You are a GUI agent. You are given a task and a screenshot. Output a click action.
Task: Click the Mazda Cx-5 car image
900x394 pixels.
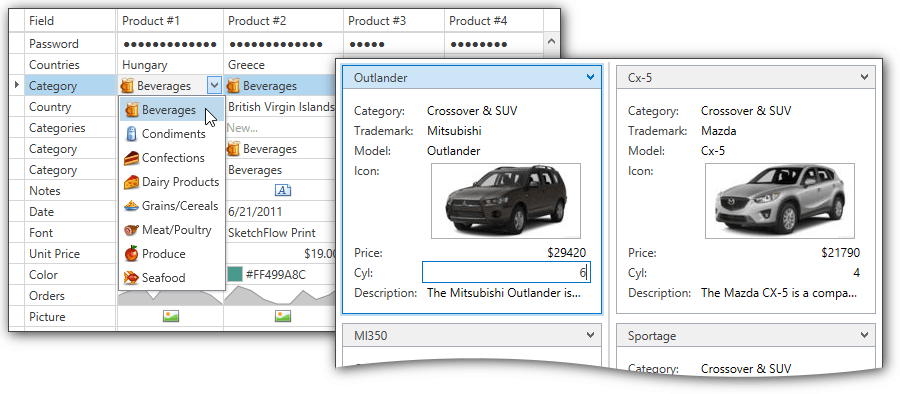click(x=779, y=200)
